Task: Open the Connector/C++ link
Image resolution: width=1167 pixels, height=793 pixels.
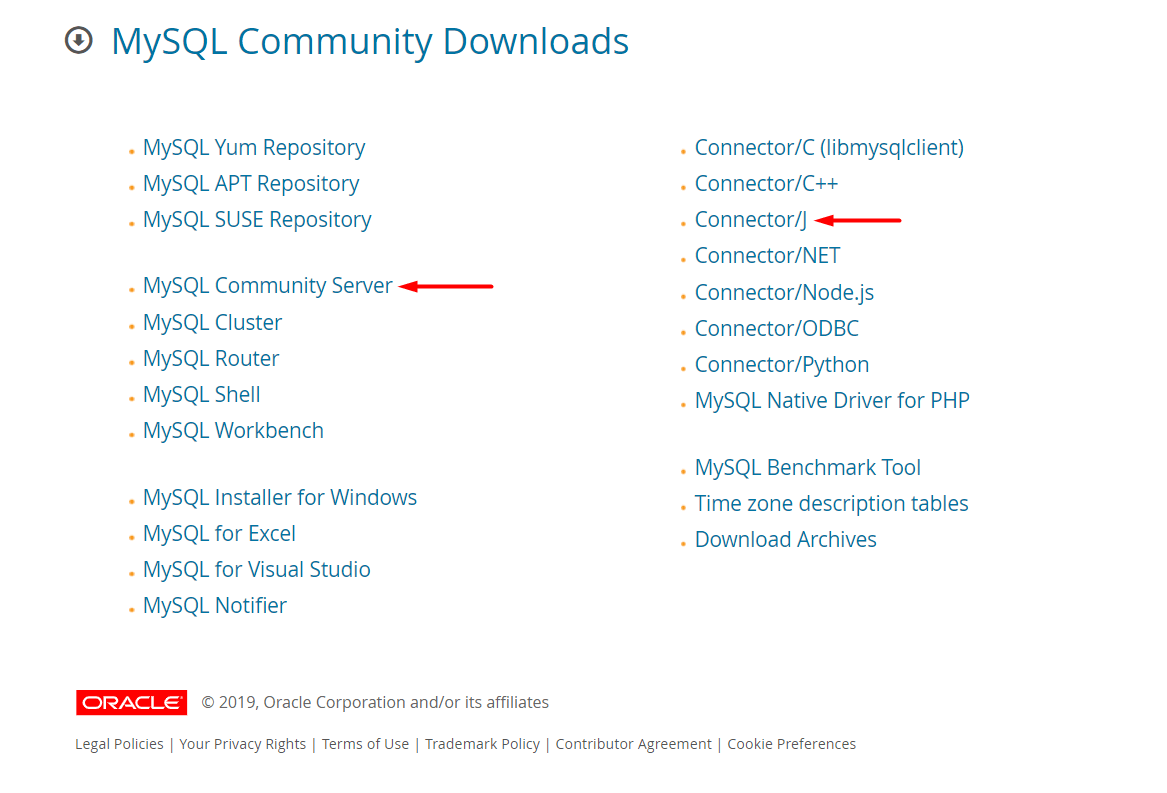Action: pos(767,183)
